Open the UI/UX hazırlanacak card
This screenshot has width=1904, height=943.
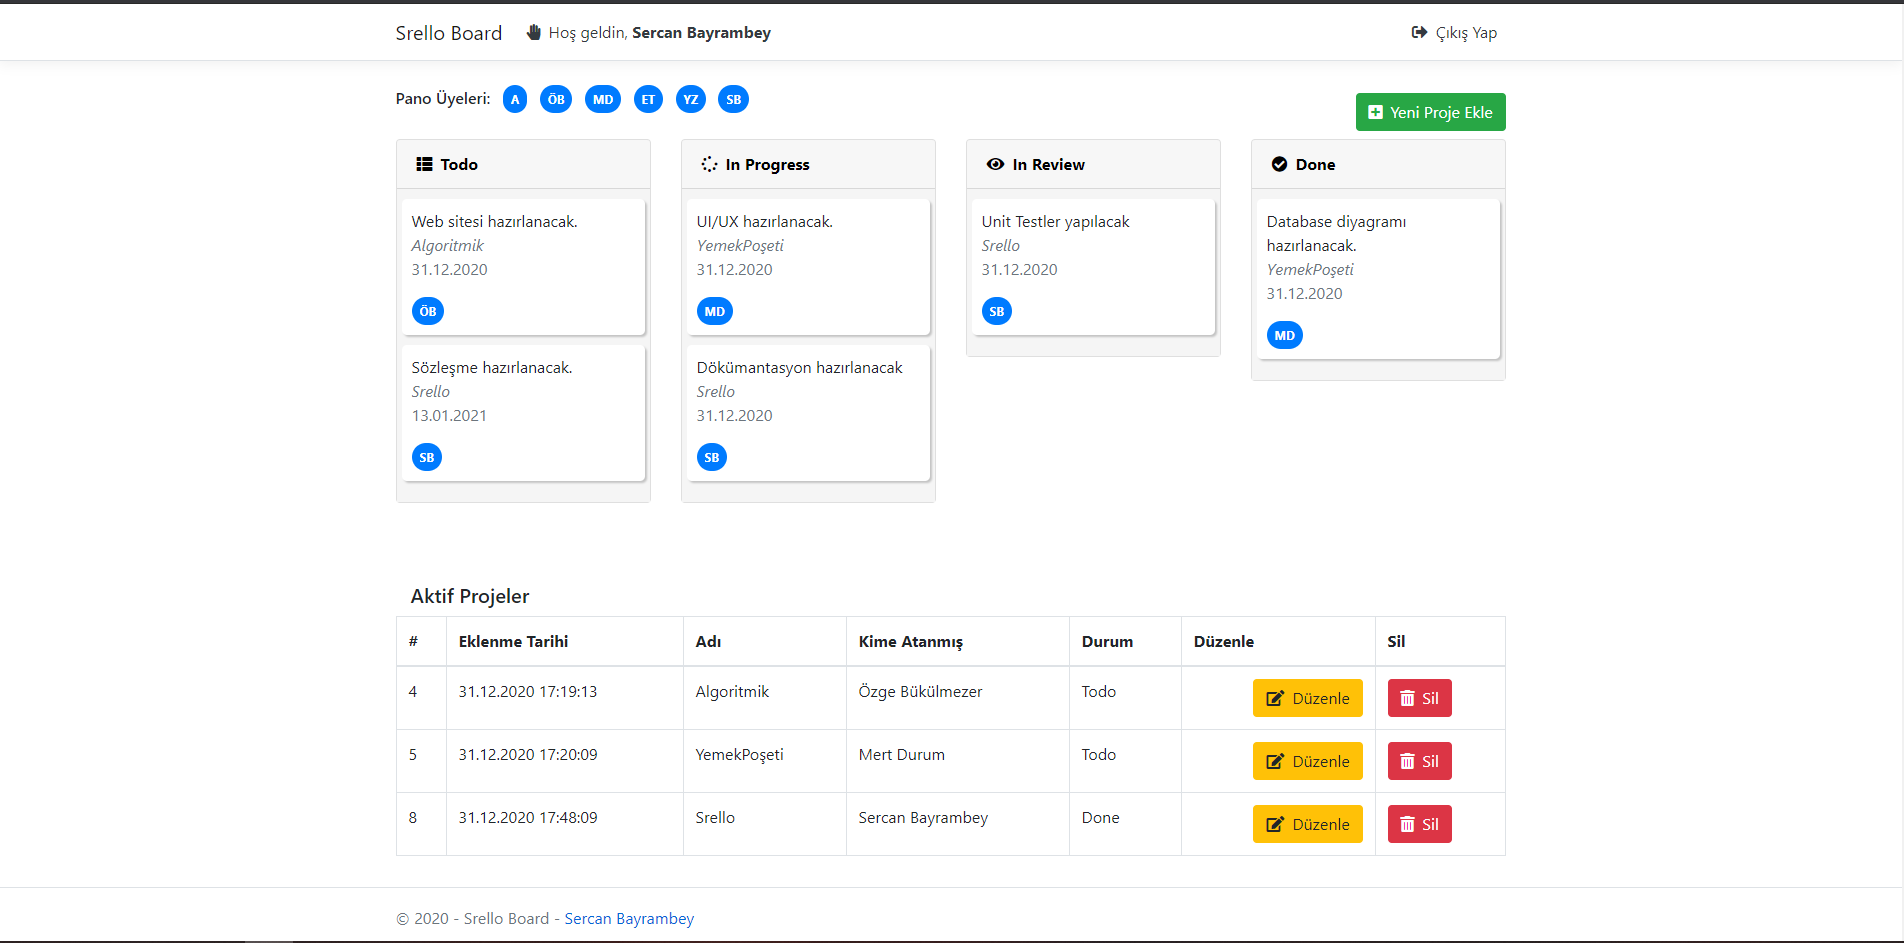click(x=808, y=267)
